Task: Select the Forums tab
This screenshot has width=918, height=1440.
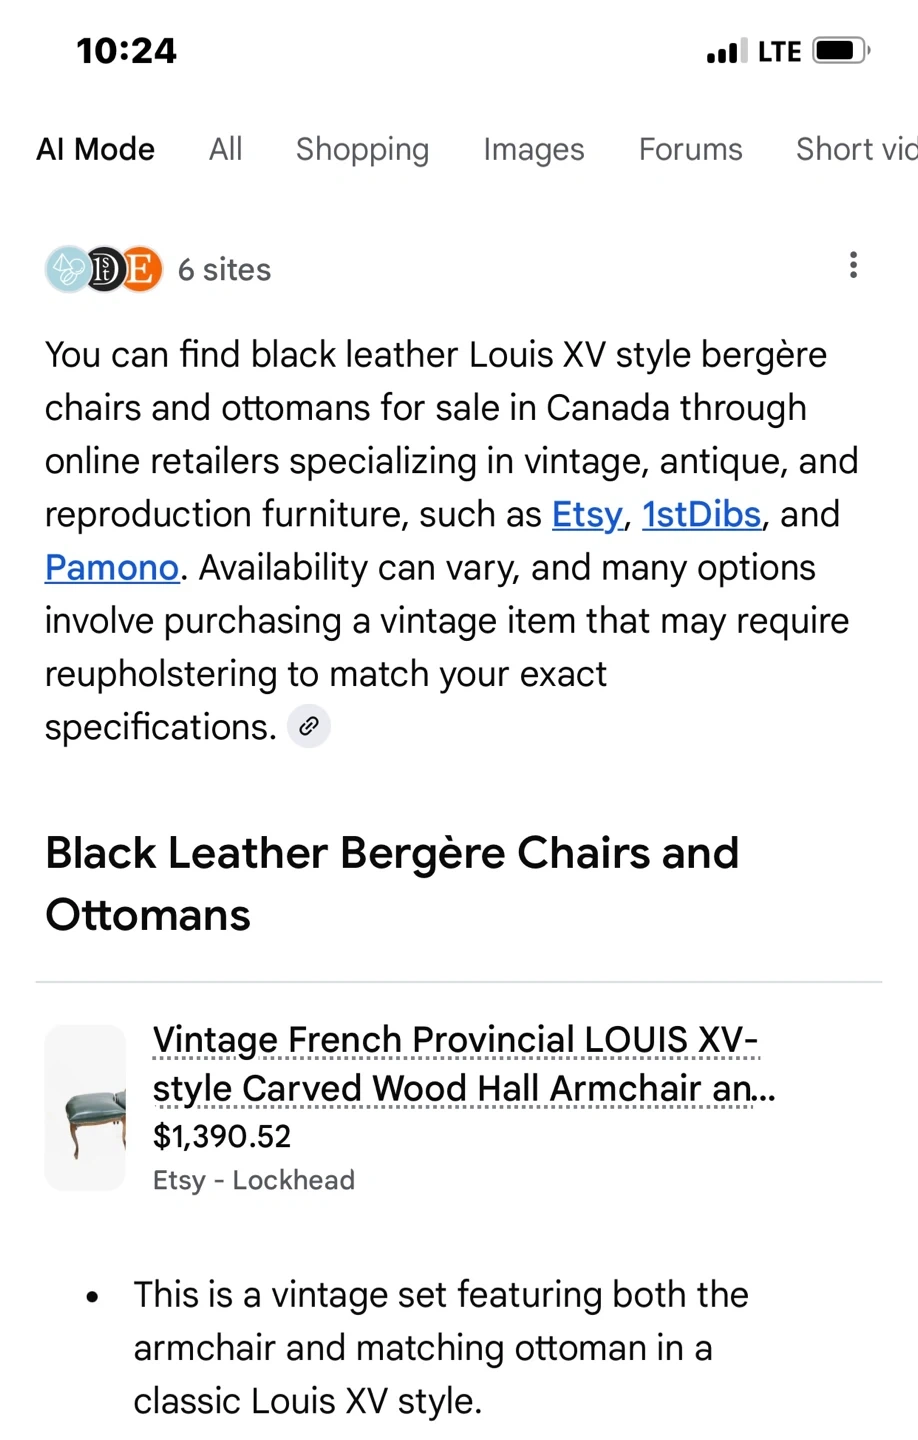Action: [691, 149]
